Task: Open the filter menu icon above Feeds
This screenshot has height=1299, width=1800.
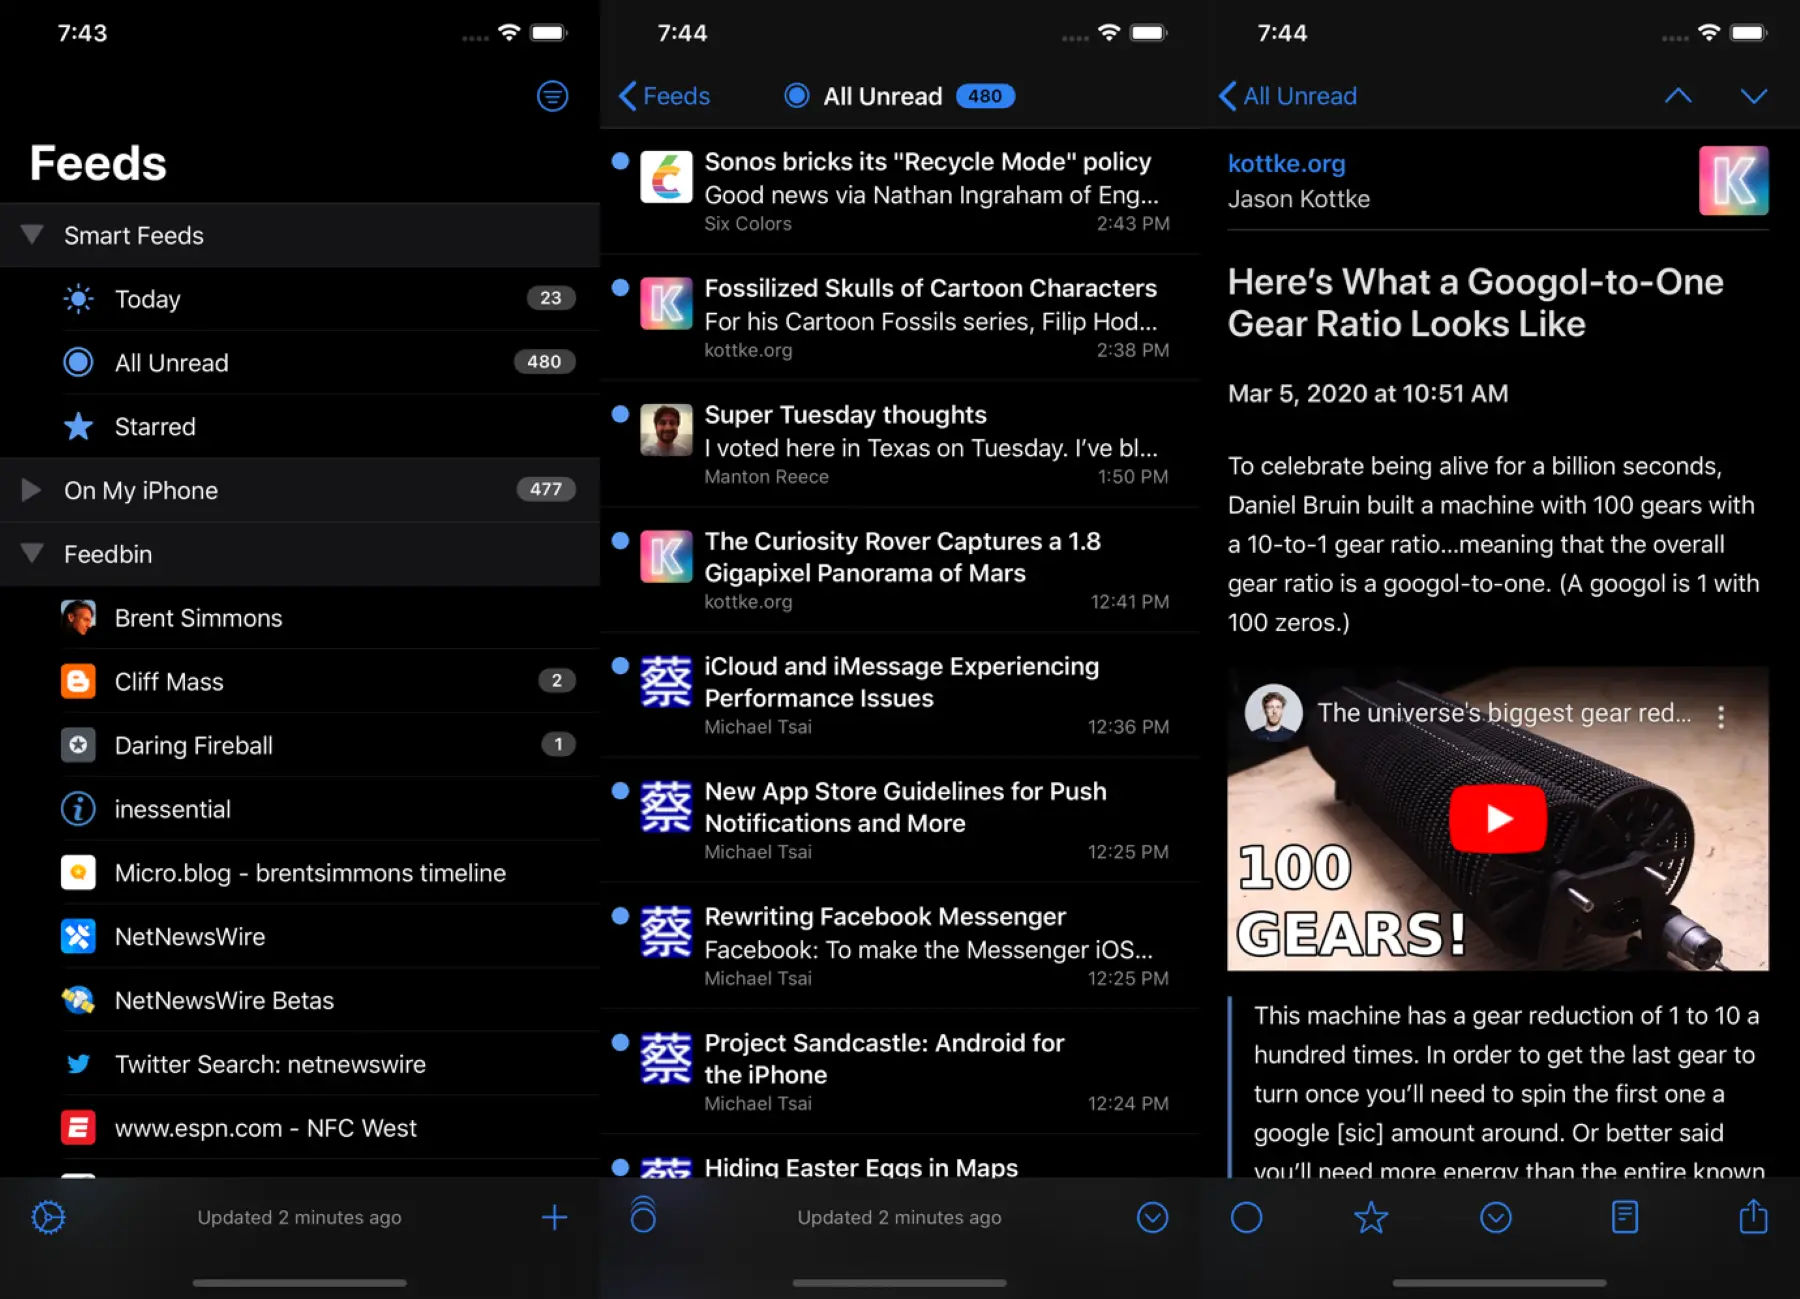Action: pos(552,96)
